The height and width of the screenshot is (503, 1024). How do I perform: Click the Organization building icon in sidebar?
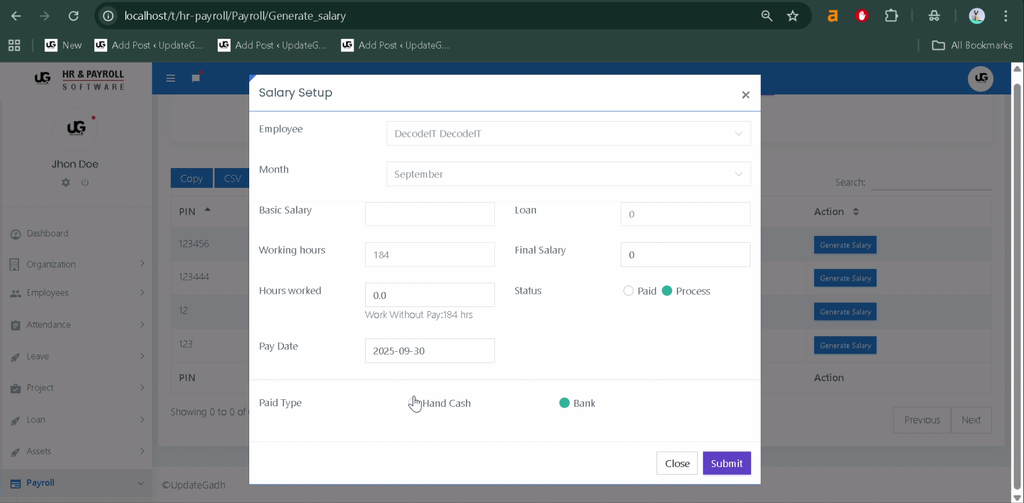click(15, 265)
